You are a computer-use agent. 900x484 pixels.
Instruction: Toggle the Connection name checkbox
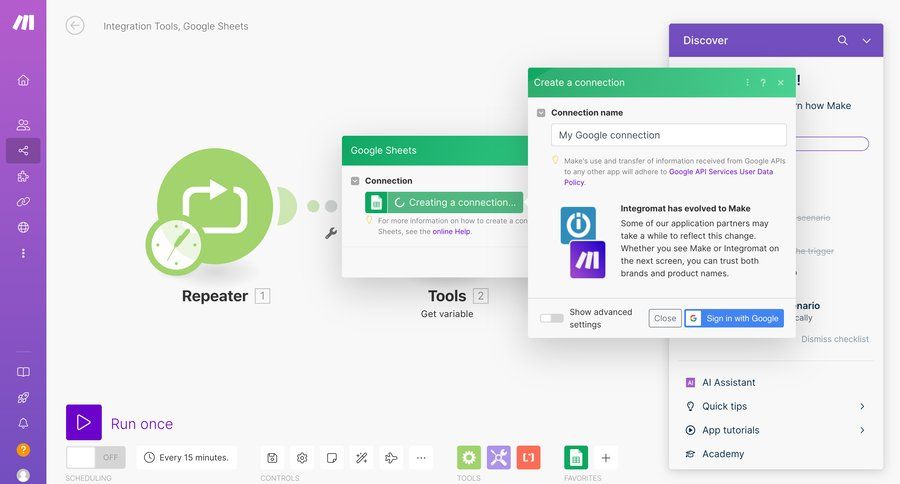[541, 113]
